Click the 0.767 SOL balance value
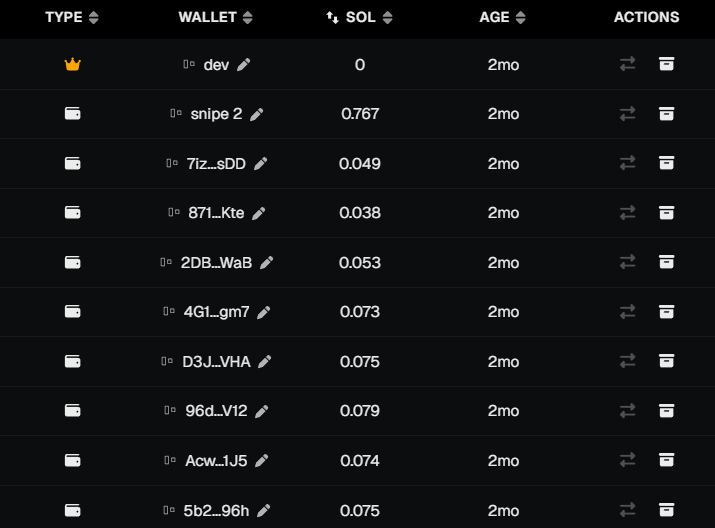 360,114
